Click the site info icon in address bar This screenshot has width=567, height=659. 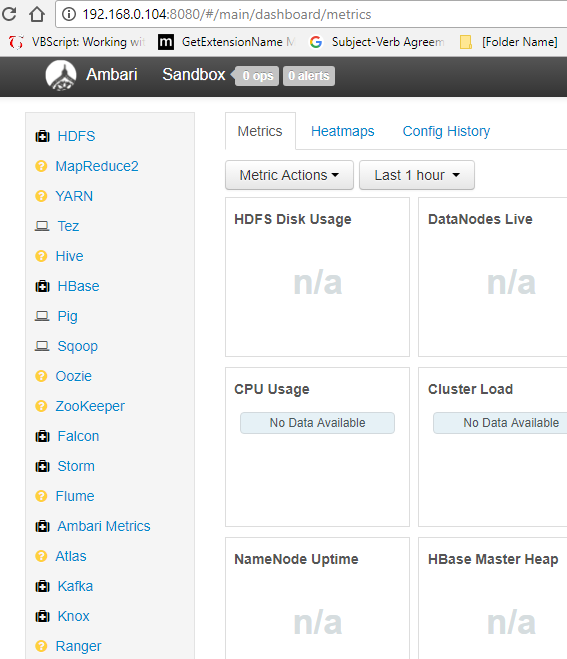pyautogui.click(x=69, y=14)
